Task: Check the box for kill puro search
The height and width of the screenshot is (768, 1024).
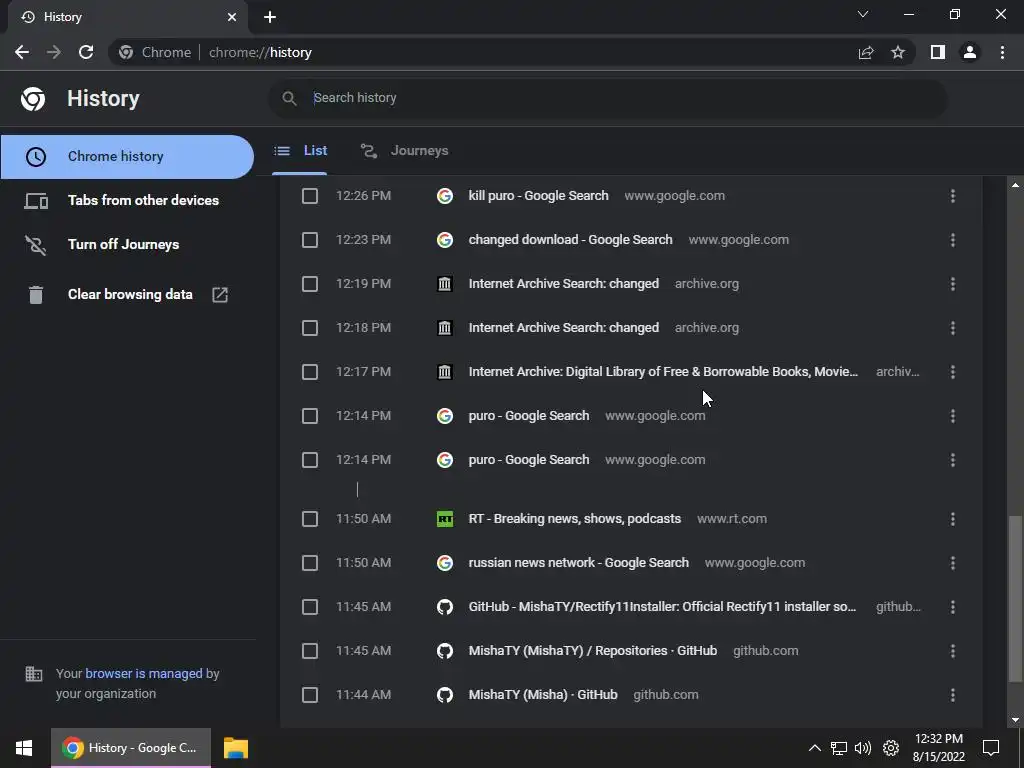Action: pyautogui.click(x=310, y=196)
